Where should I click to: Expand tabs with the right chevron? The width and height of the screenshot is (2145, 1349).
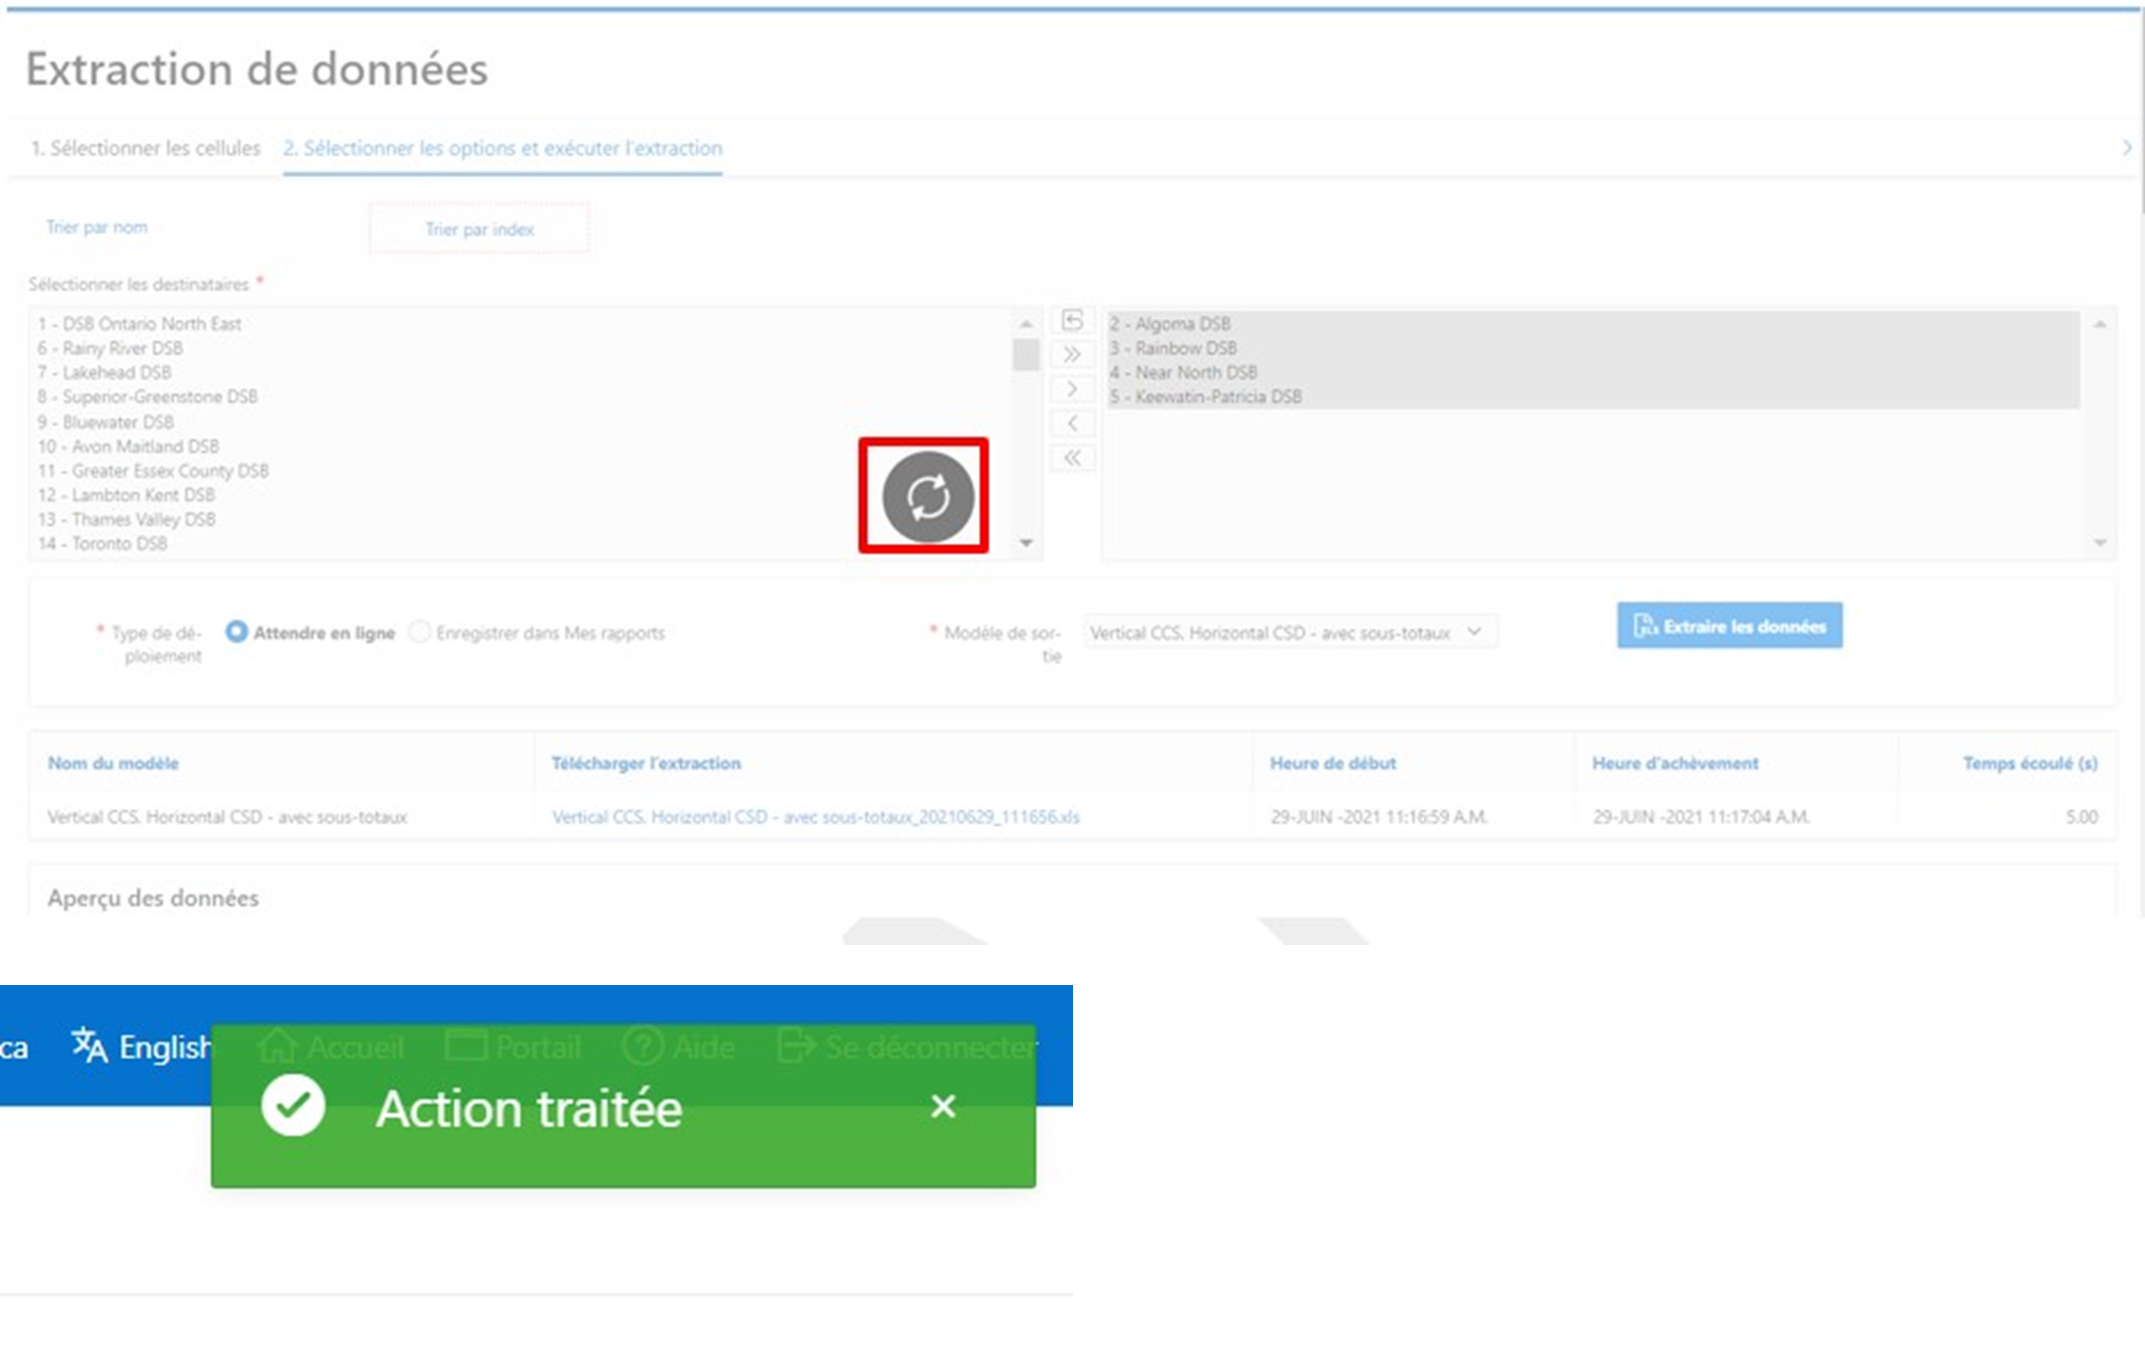click(x=2126, y=148)
